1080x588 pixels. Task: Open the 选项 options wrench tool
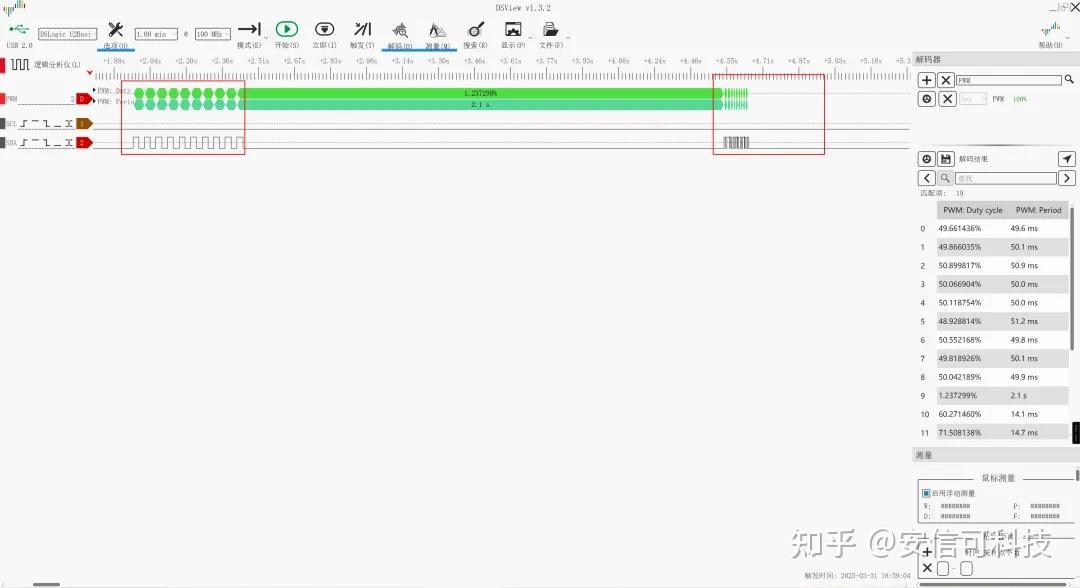coord(116,30)
